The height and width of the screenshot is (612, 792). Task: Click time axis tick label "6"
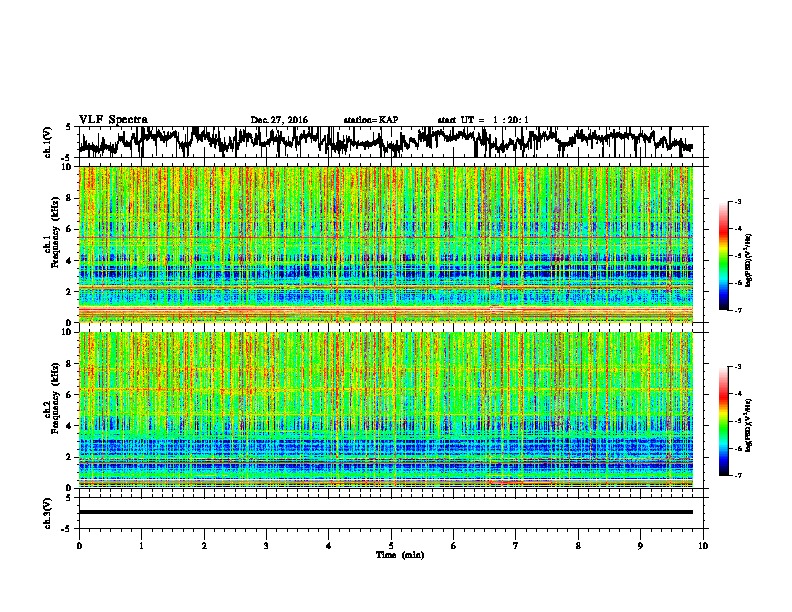(454, 546)
